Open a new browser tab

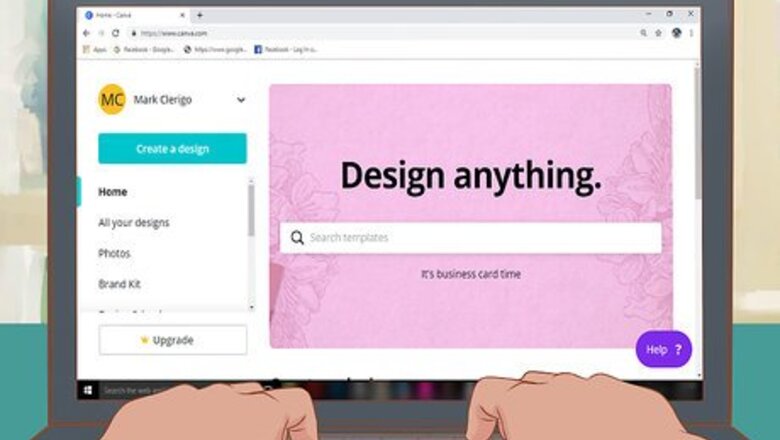199,15
